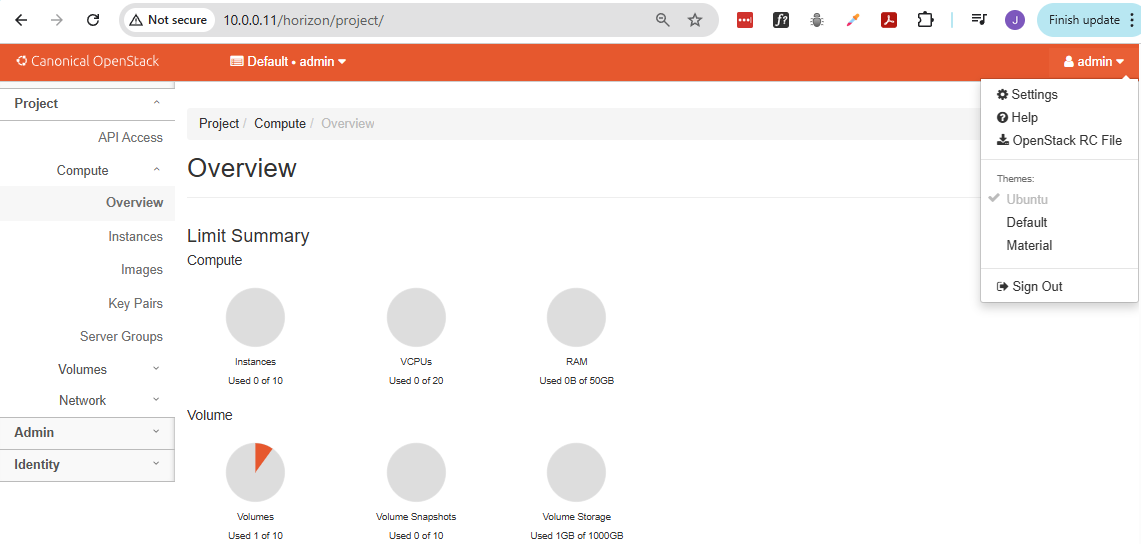
Task: Reload the page with browser refresh icon
Action: [x=93, y=20]
